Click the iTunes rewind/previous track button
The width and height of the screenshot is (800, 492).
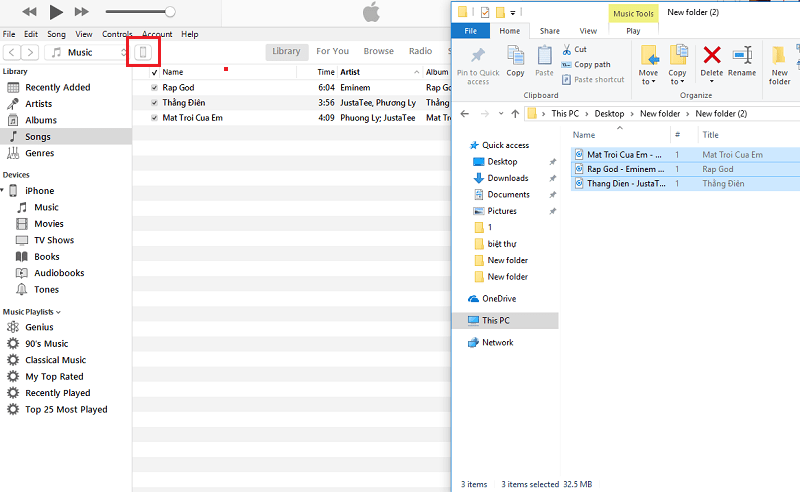[29, 12]
